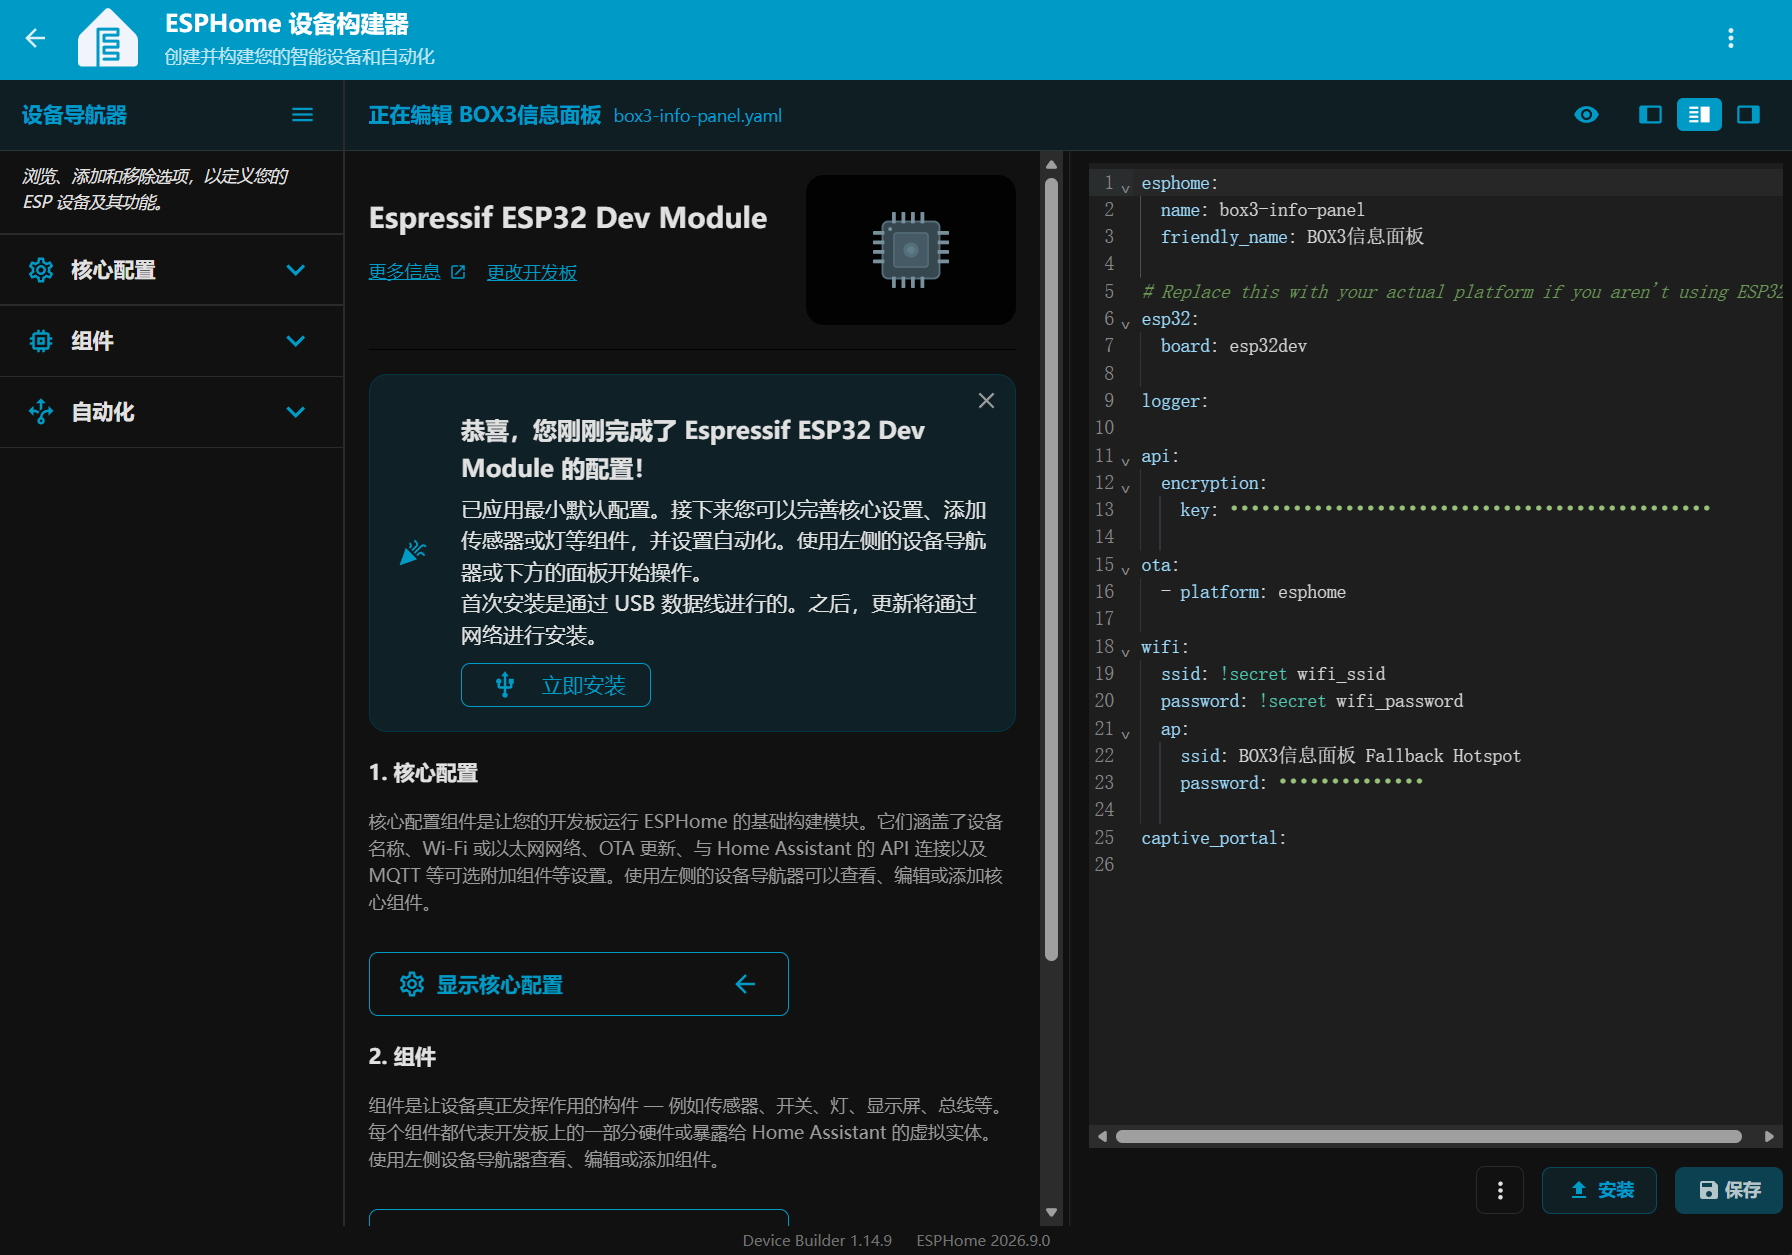Click the middle panel scroll-down arrow
Viewport: 1792px width, 1255px height.
click(x=1051, y=1213)
